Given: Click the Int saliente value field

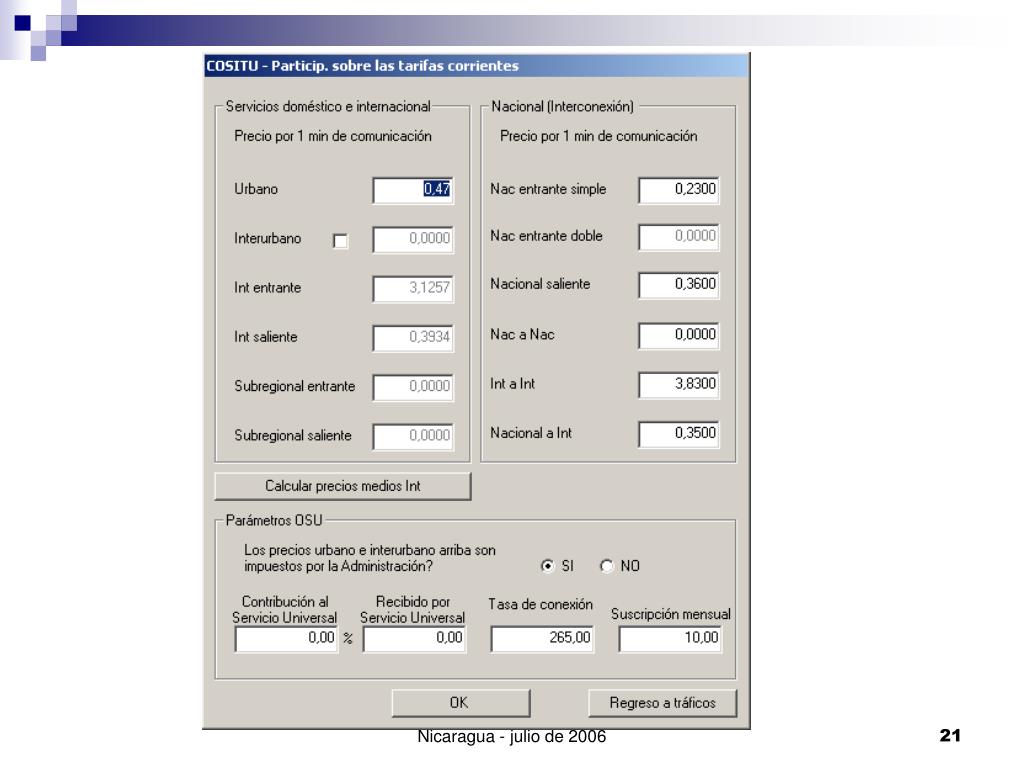Looking at the screenshot, I should point(413,338).
